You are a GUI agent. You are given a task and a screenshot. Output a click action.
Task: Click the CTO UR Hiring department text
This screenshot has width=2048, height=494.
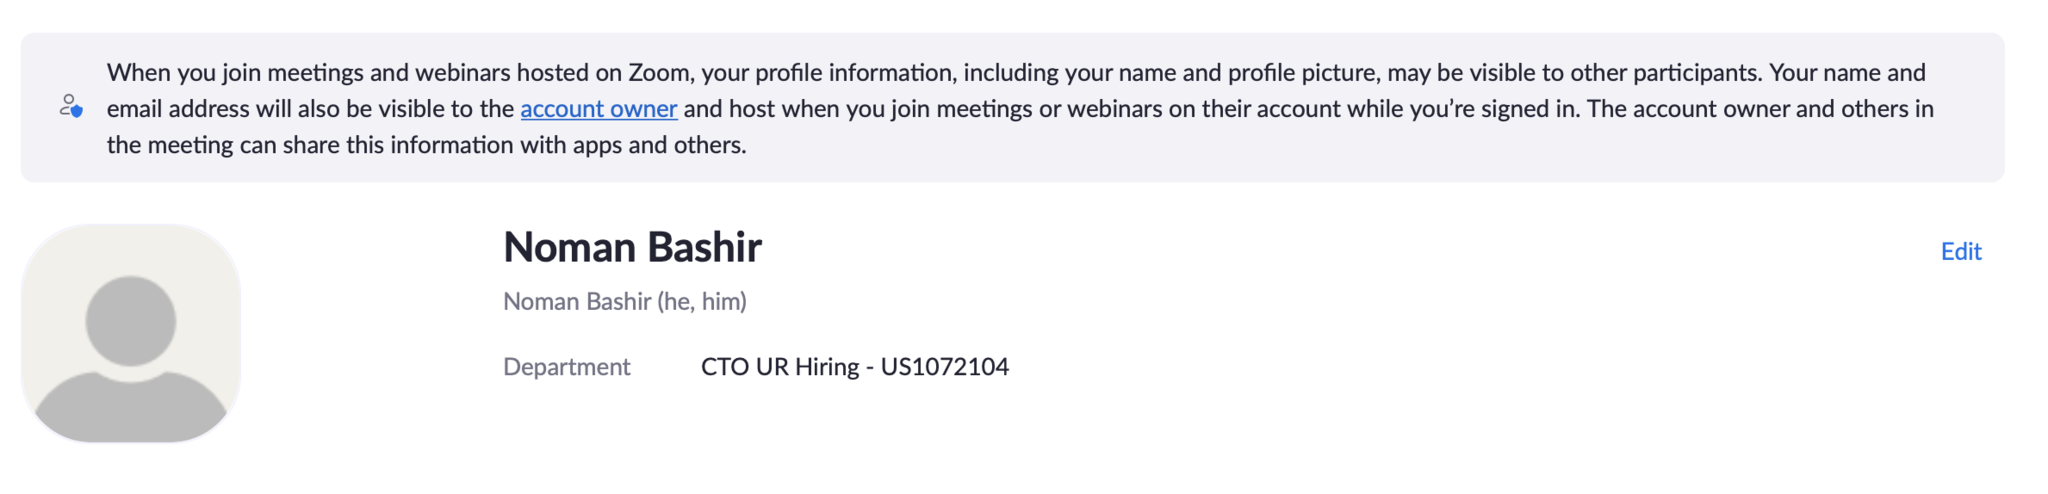pyautogui.click(x=779, y=367)
